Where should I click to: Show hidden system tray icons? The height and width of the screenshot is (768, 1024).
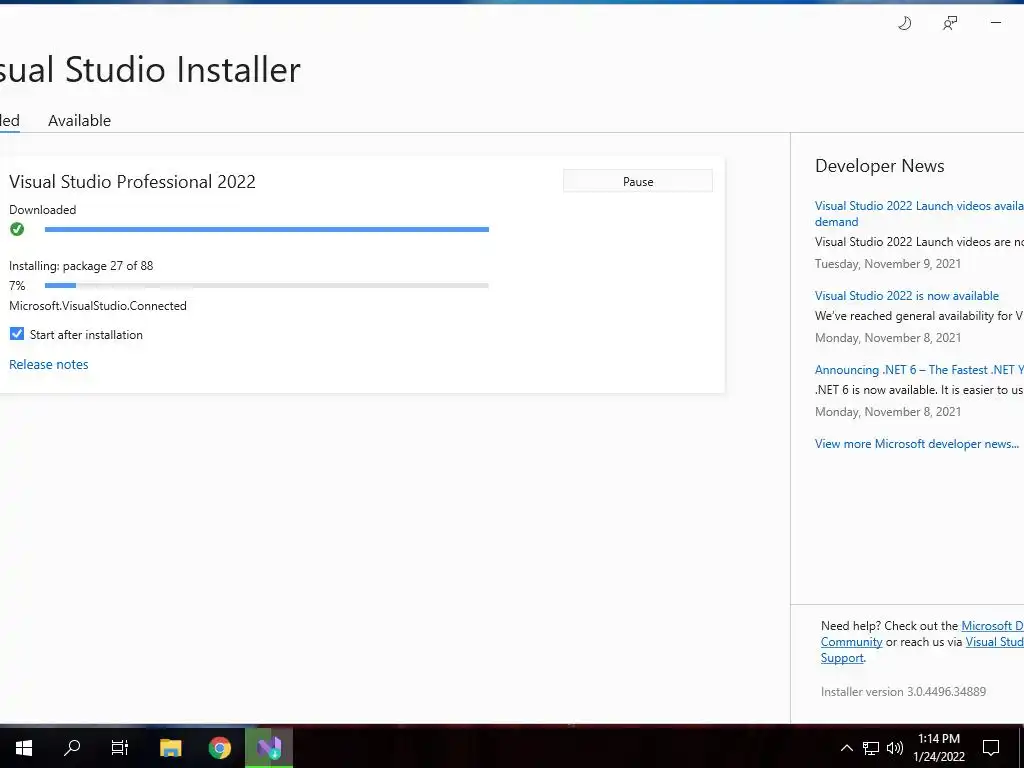(846, 748)
